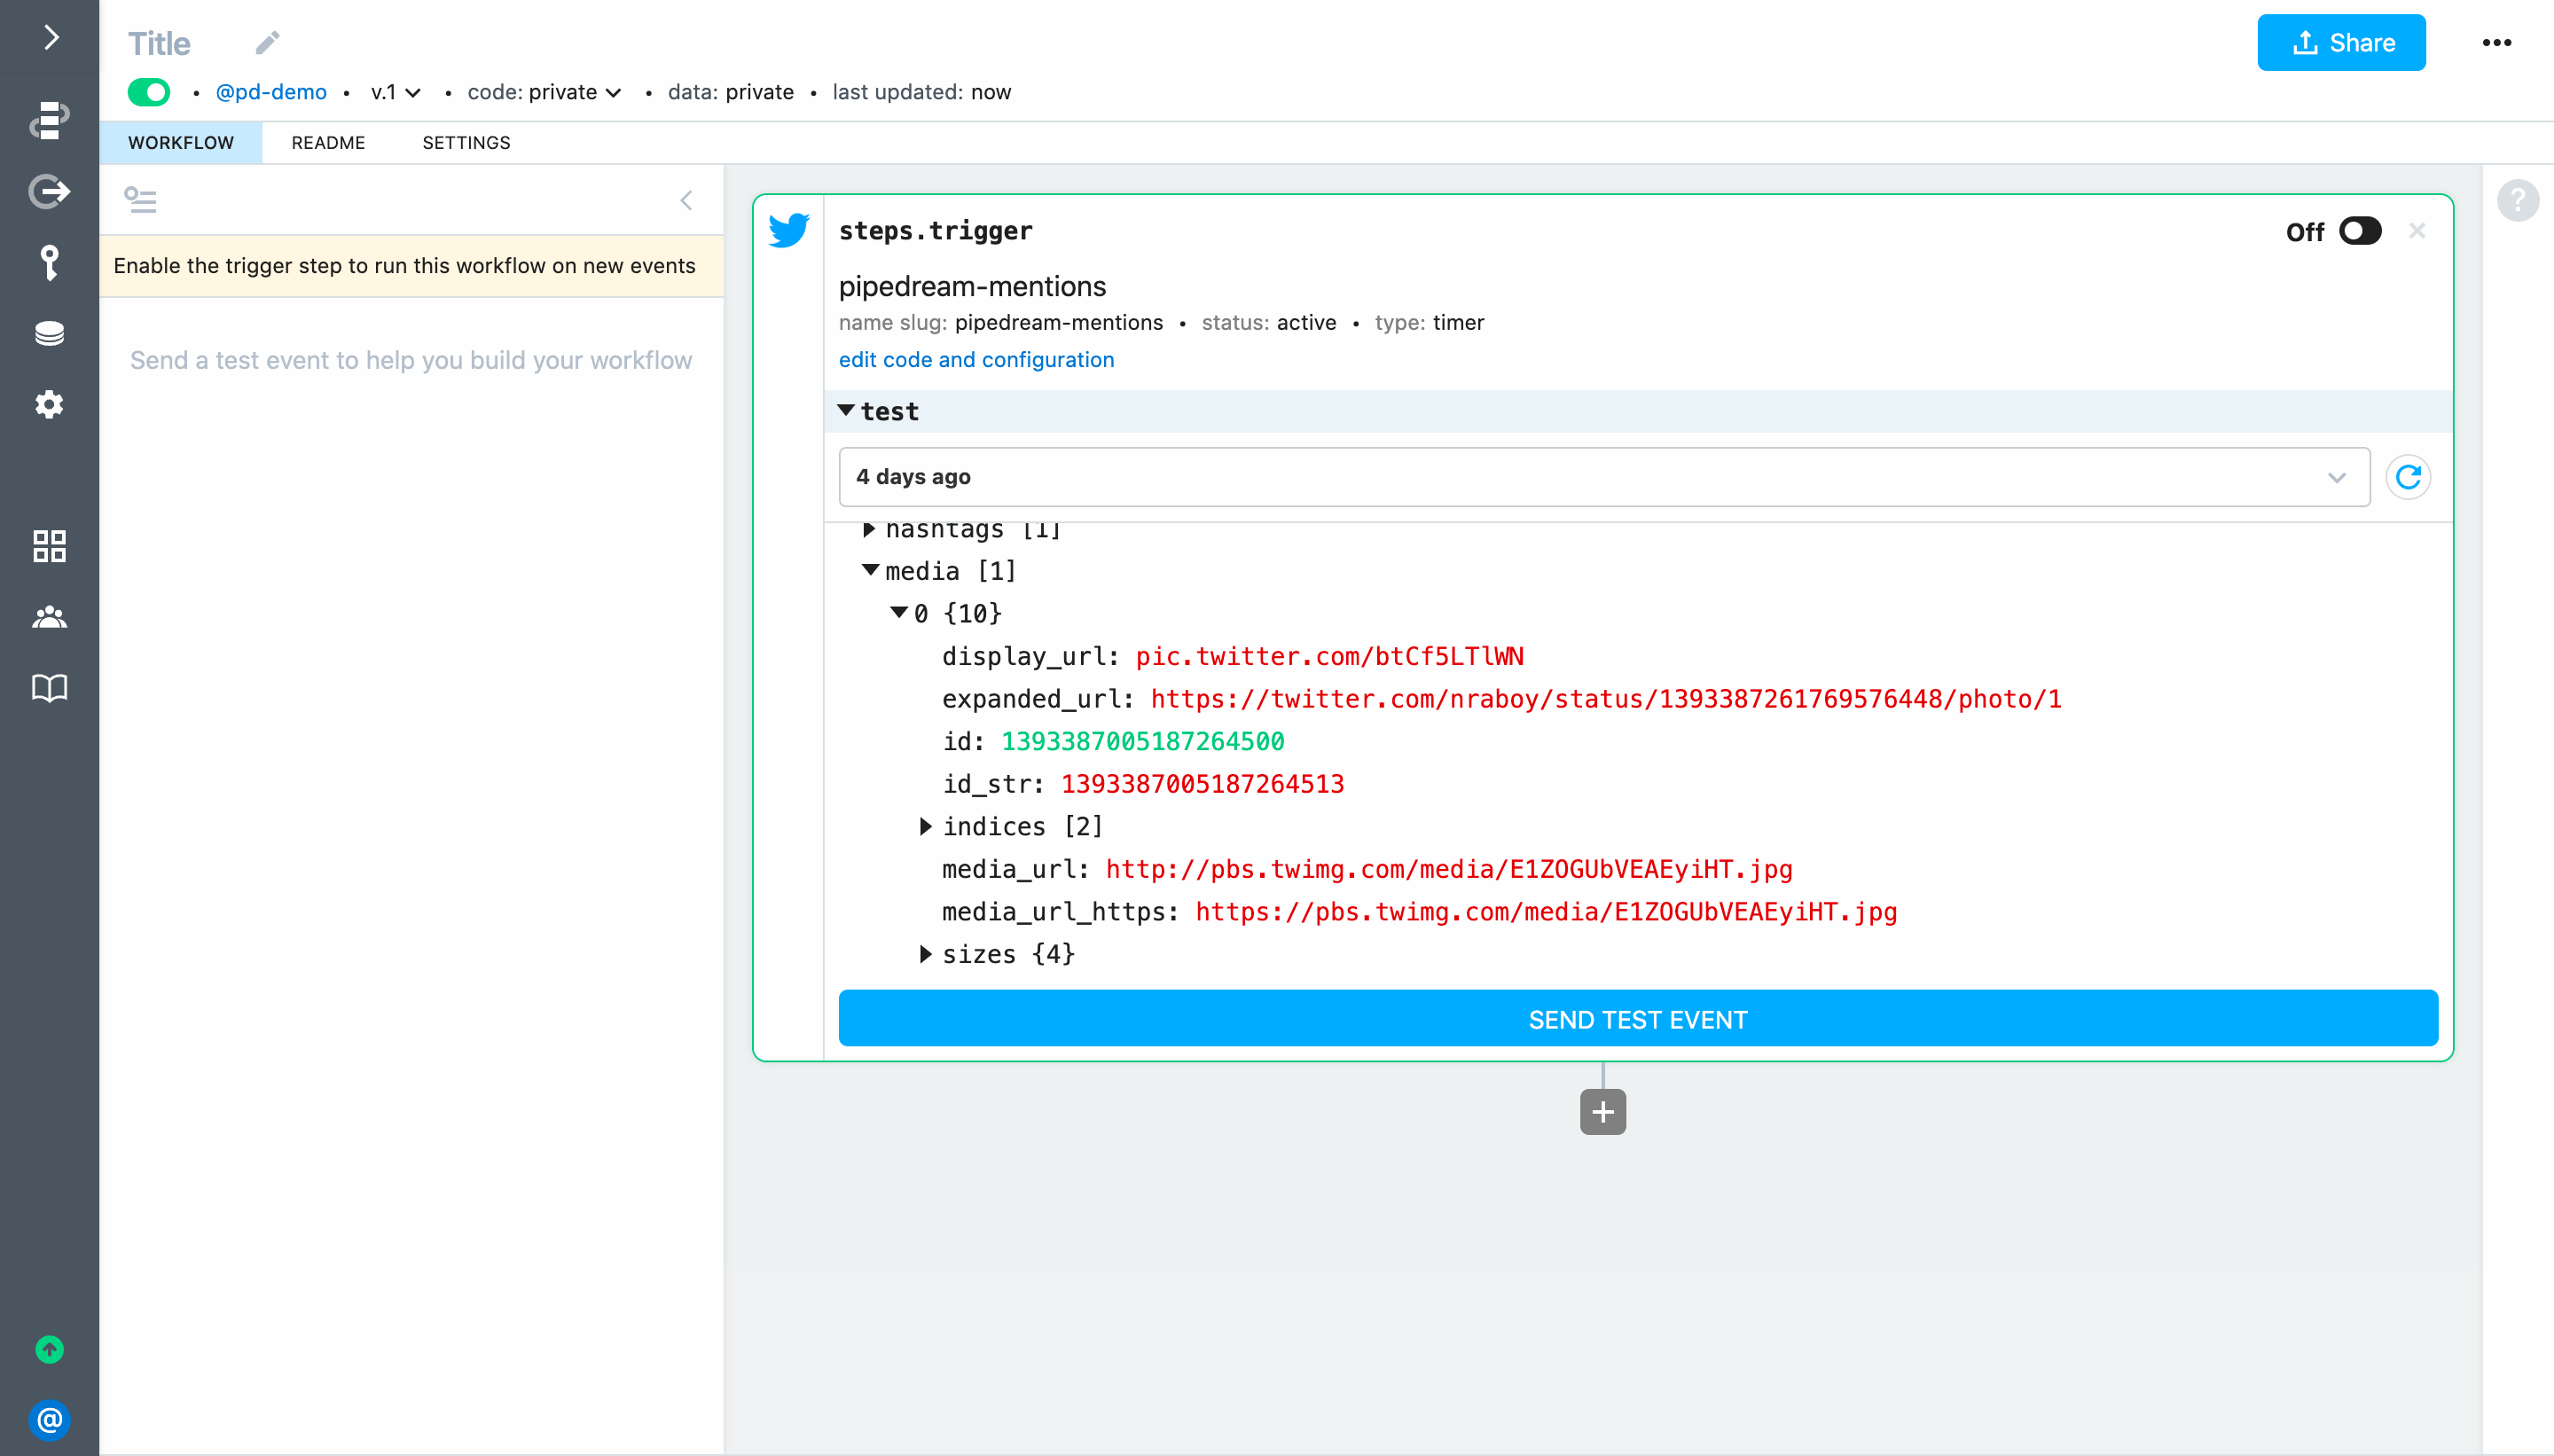Open the key icon for accounts
2554x1456 pixels.
click(x=49, y=262)
